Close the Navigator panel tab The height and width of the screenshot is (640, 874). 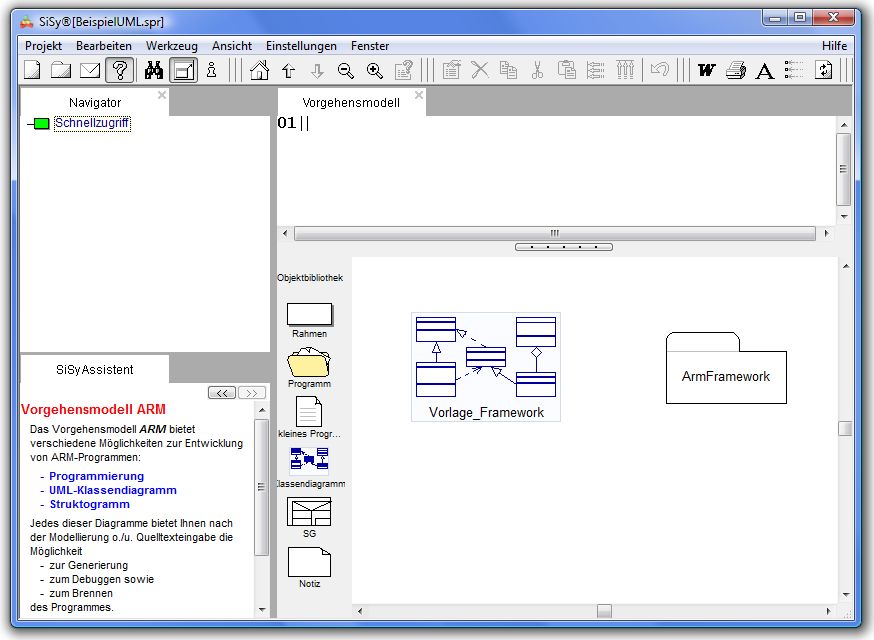(x=162, y=95)
